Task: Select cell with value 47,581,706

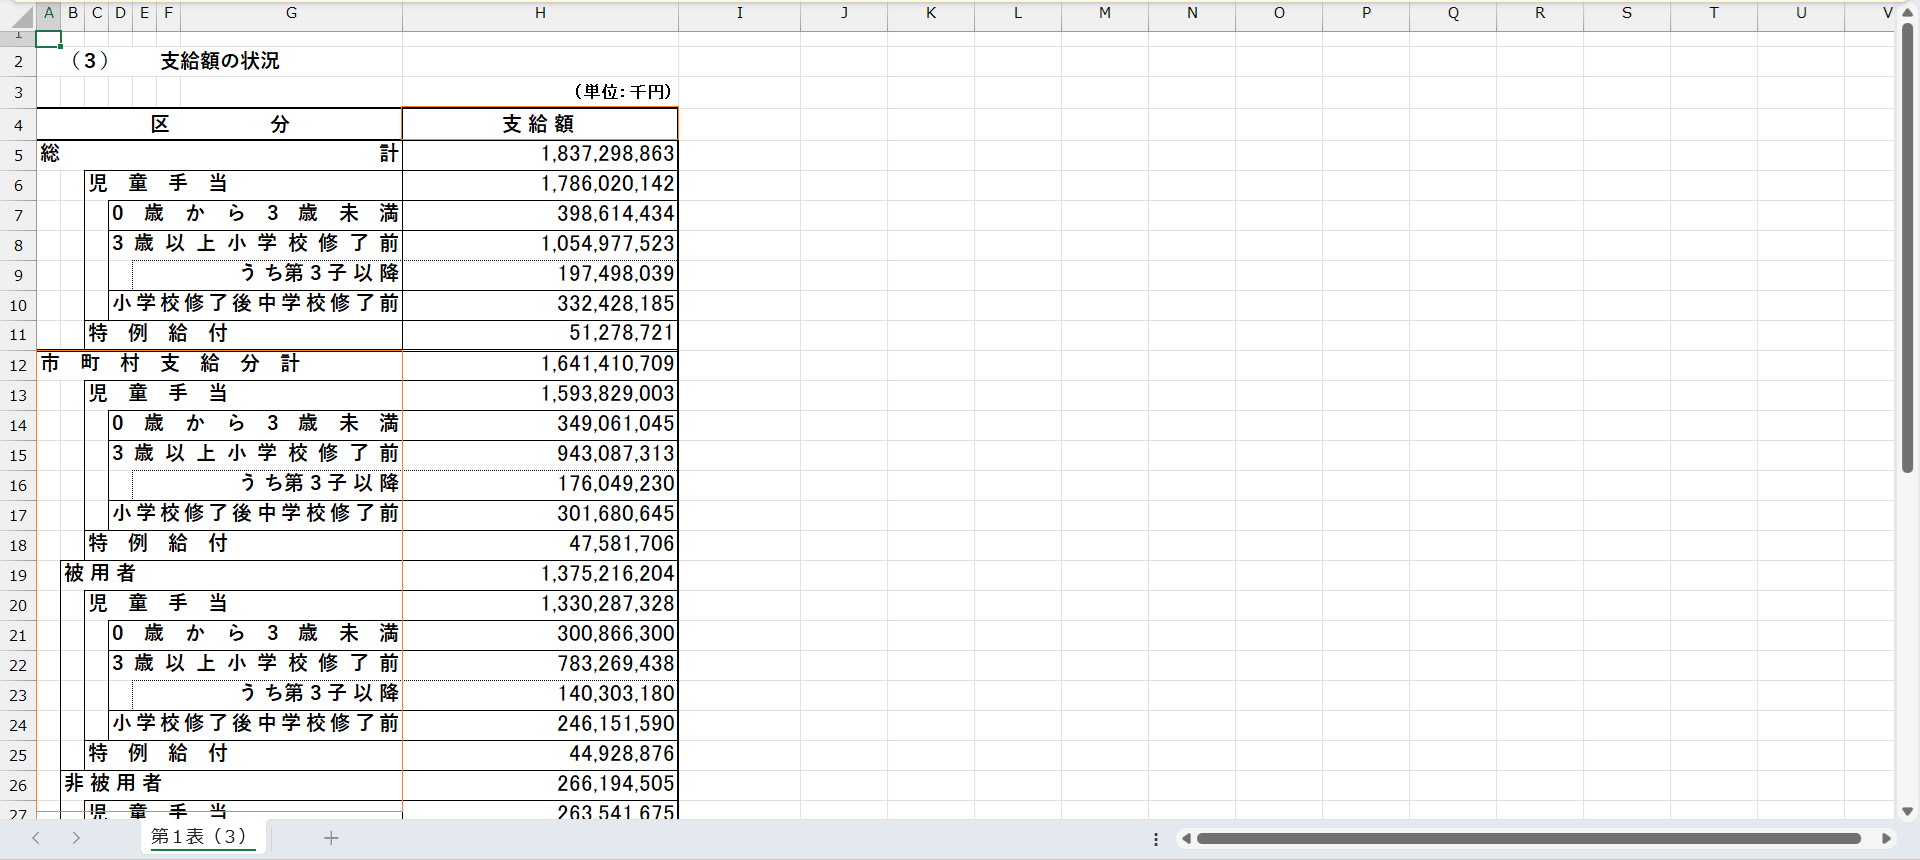Action: (x=540, y=544)
